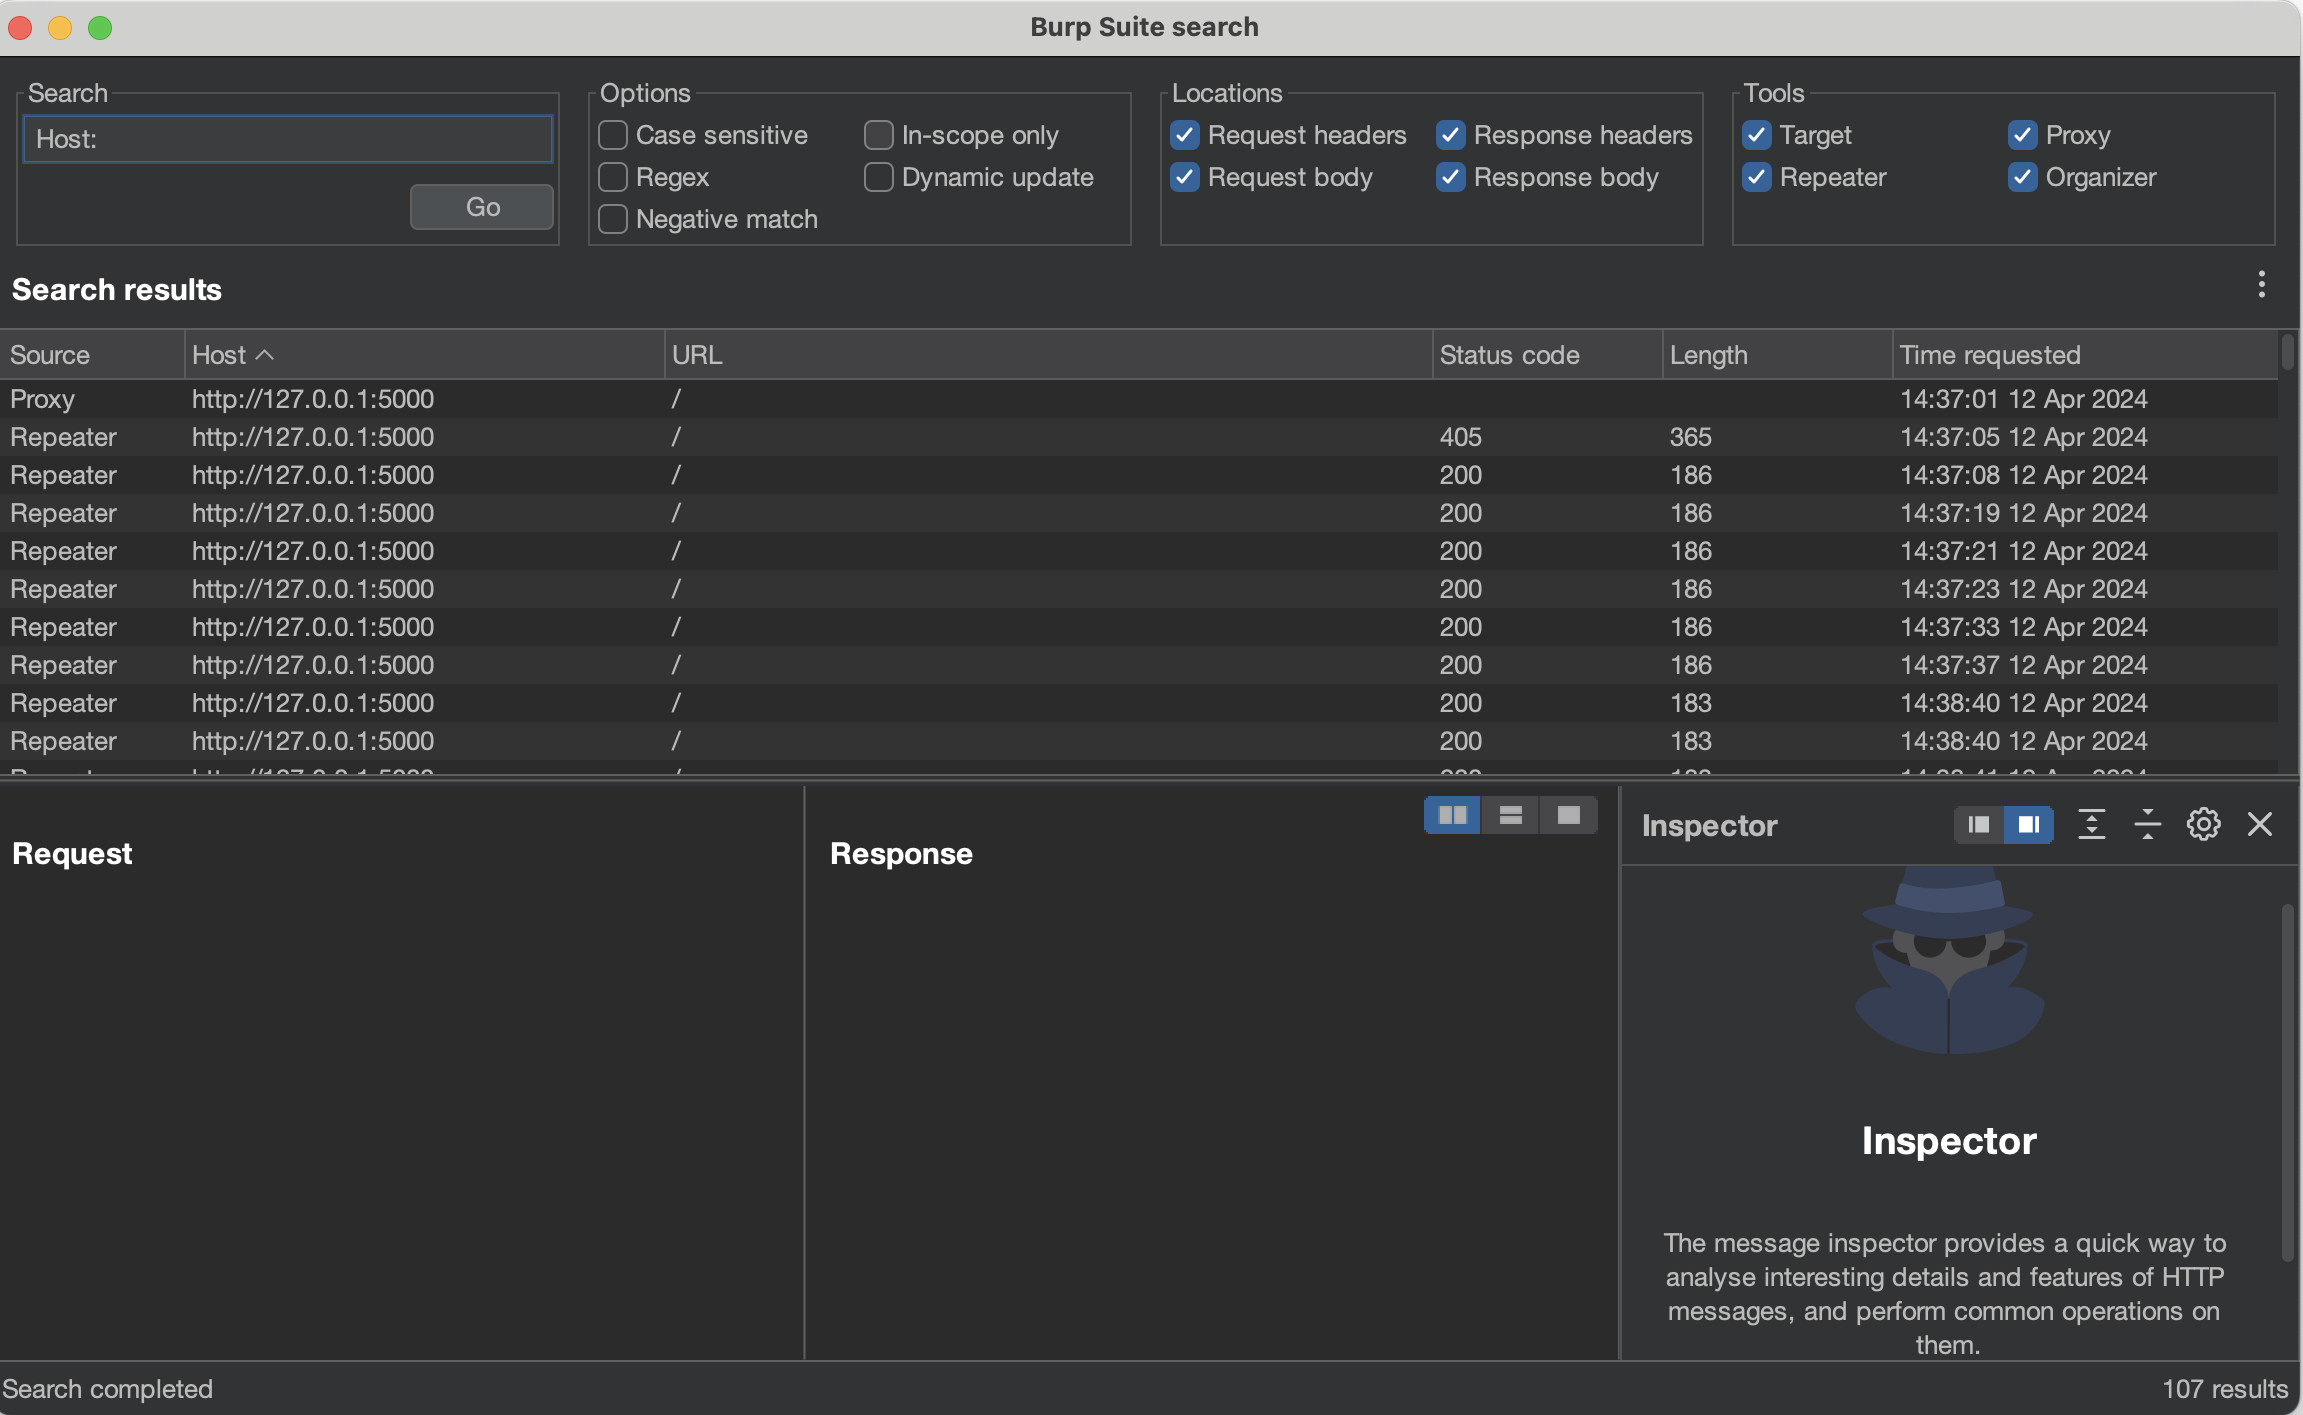
Task: Click the Go search button
Action: coord(482,207)
